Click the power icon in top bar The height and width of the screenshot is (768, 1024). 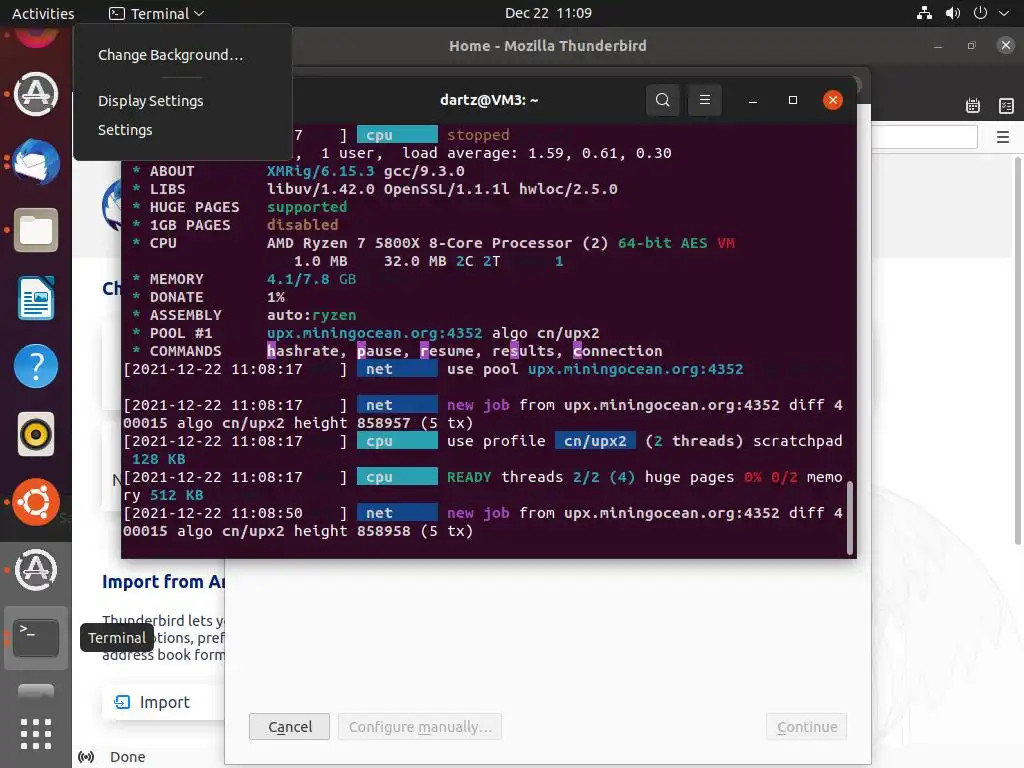click(980, 13)
